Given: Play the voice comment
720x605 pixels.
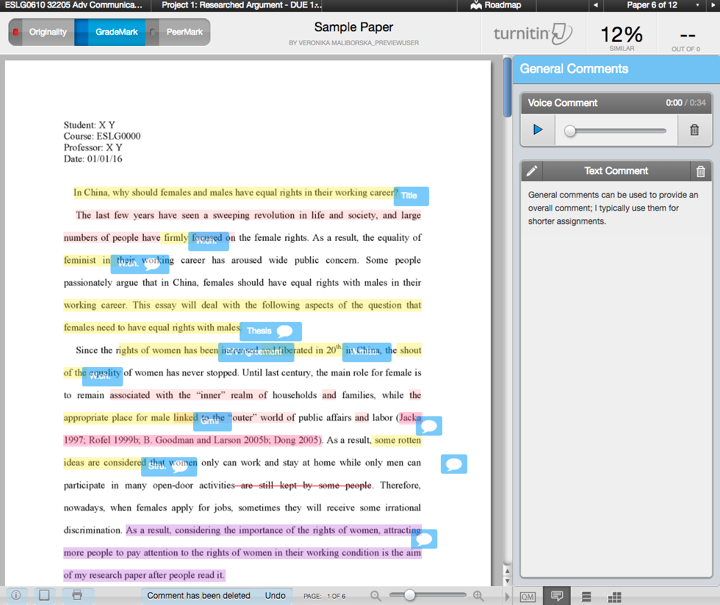Looking at the screenshot, I should 538,130.
